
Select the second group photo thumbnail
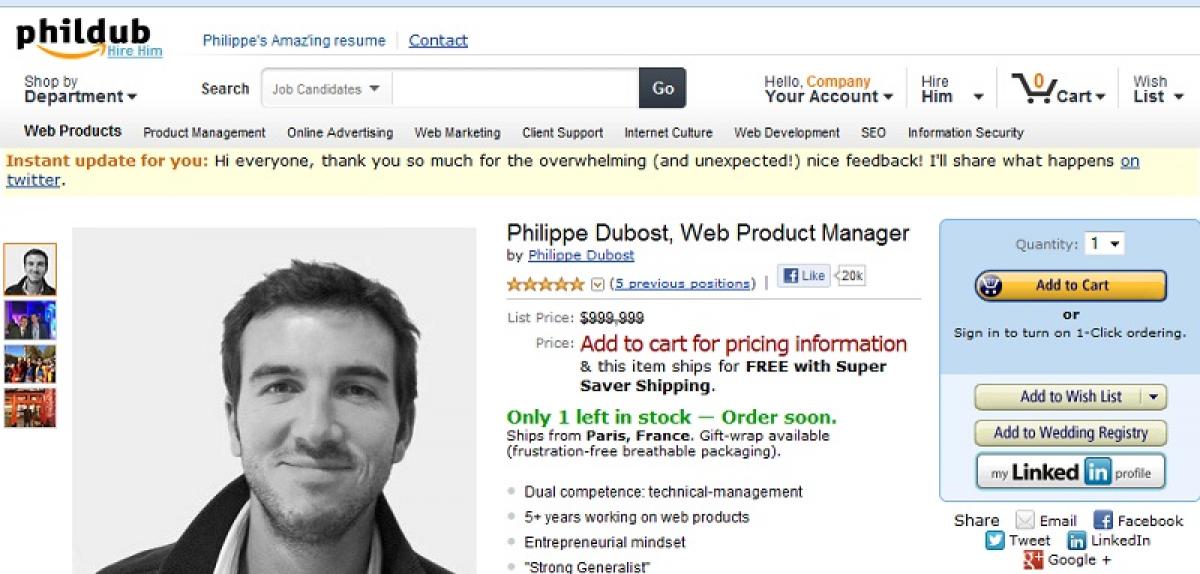[30, 364]
